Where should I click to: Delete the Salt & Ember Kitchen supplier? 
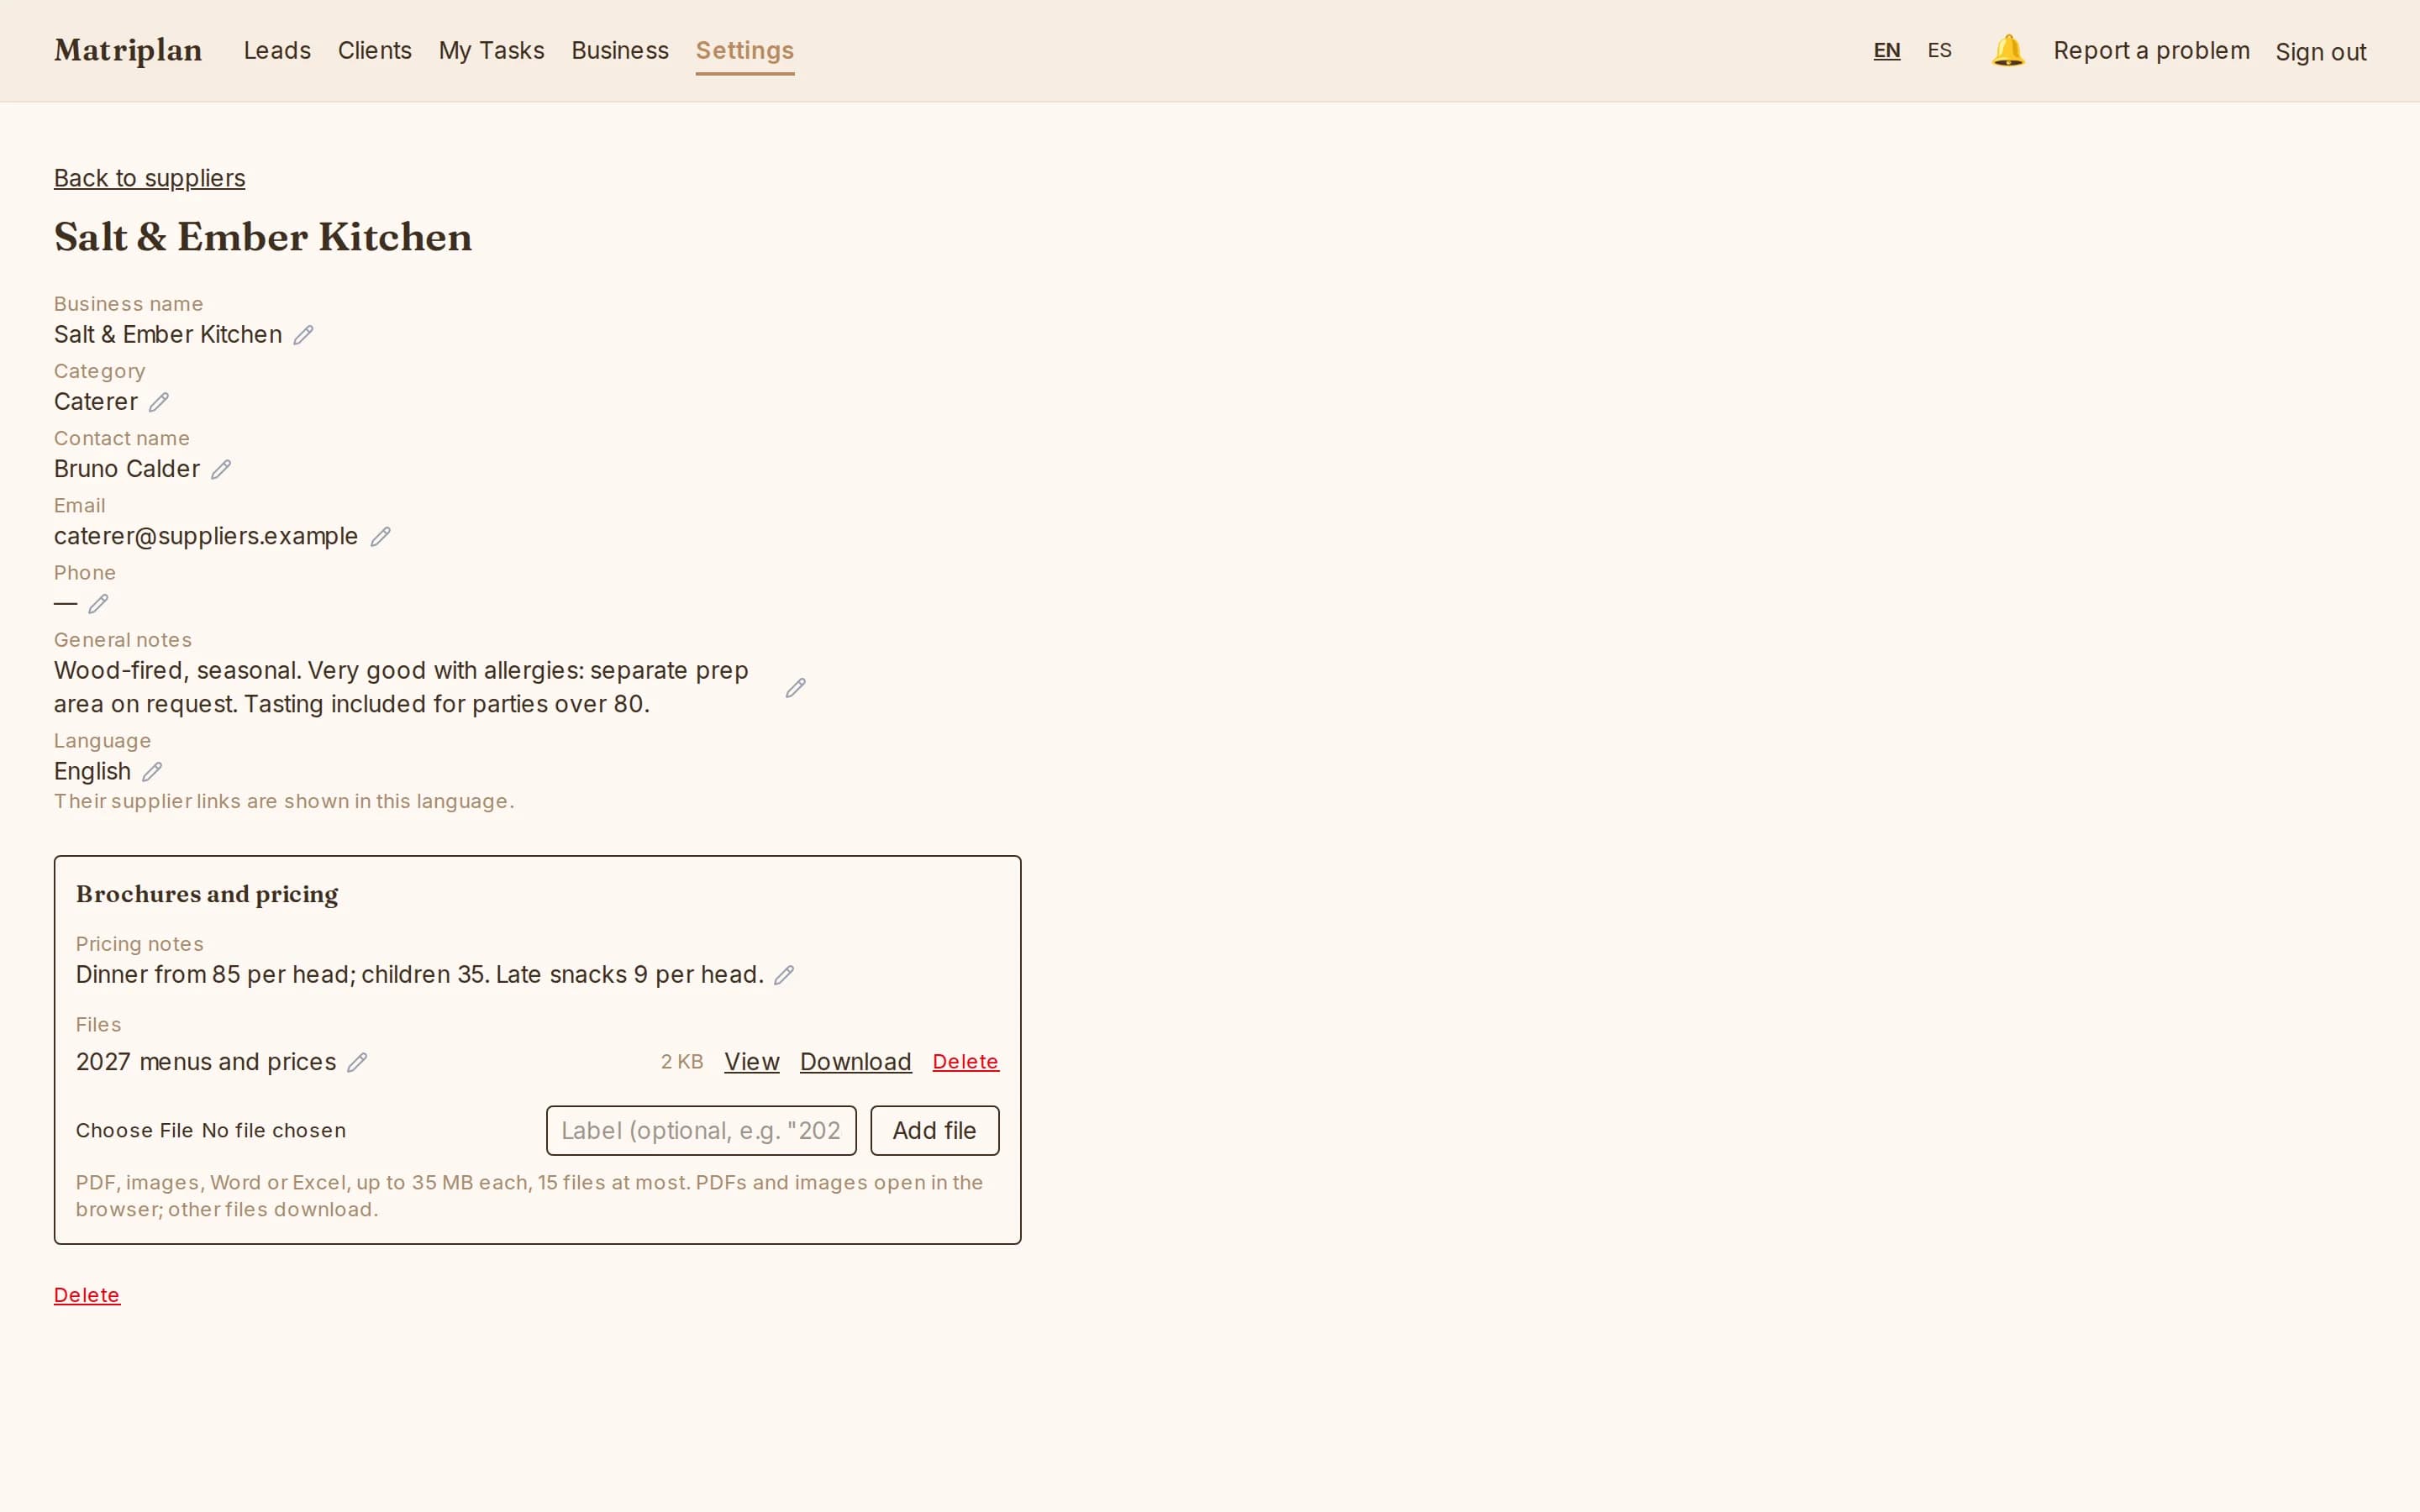[x=87, y=1295]
